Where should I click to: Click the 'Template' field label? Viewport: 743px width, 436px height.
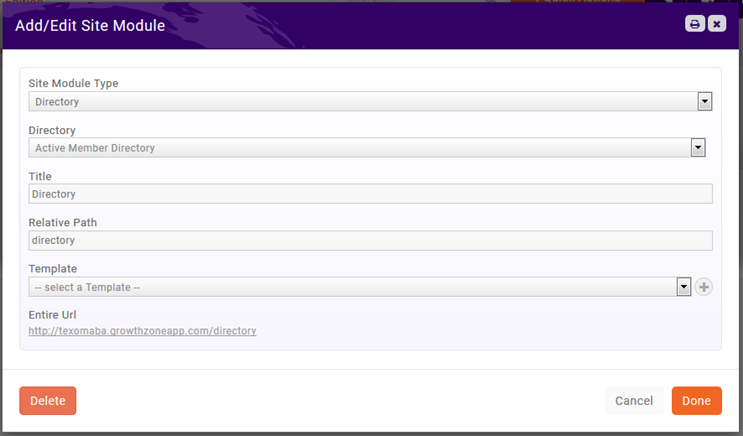pos(52,269)
